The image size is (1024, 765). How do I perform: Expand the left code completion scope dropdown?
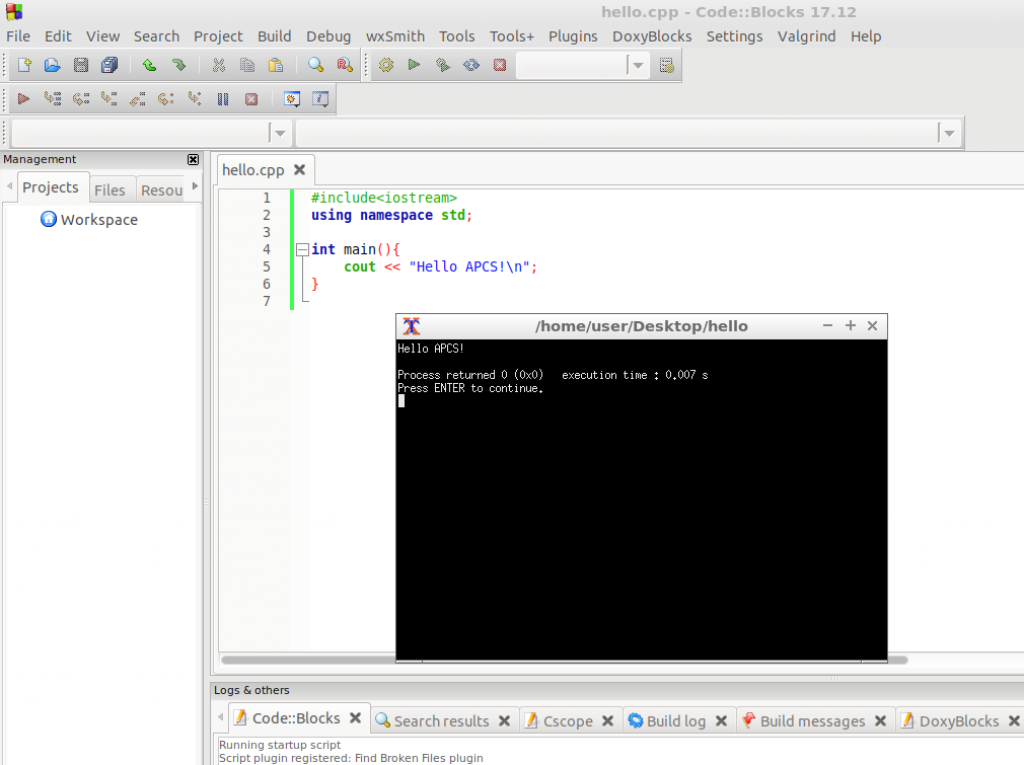pyautogui.click(x=280, y=133)
